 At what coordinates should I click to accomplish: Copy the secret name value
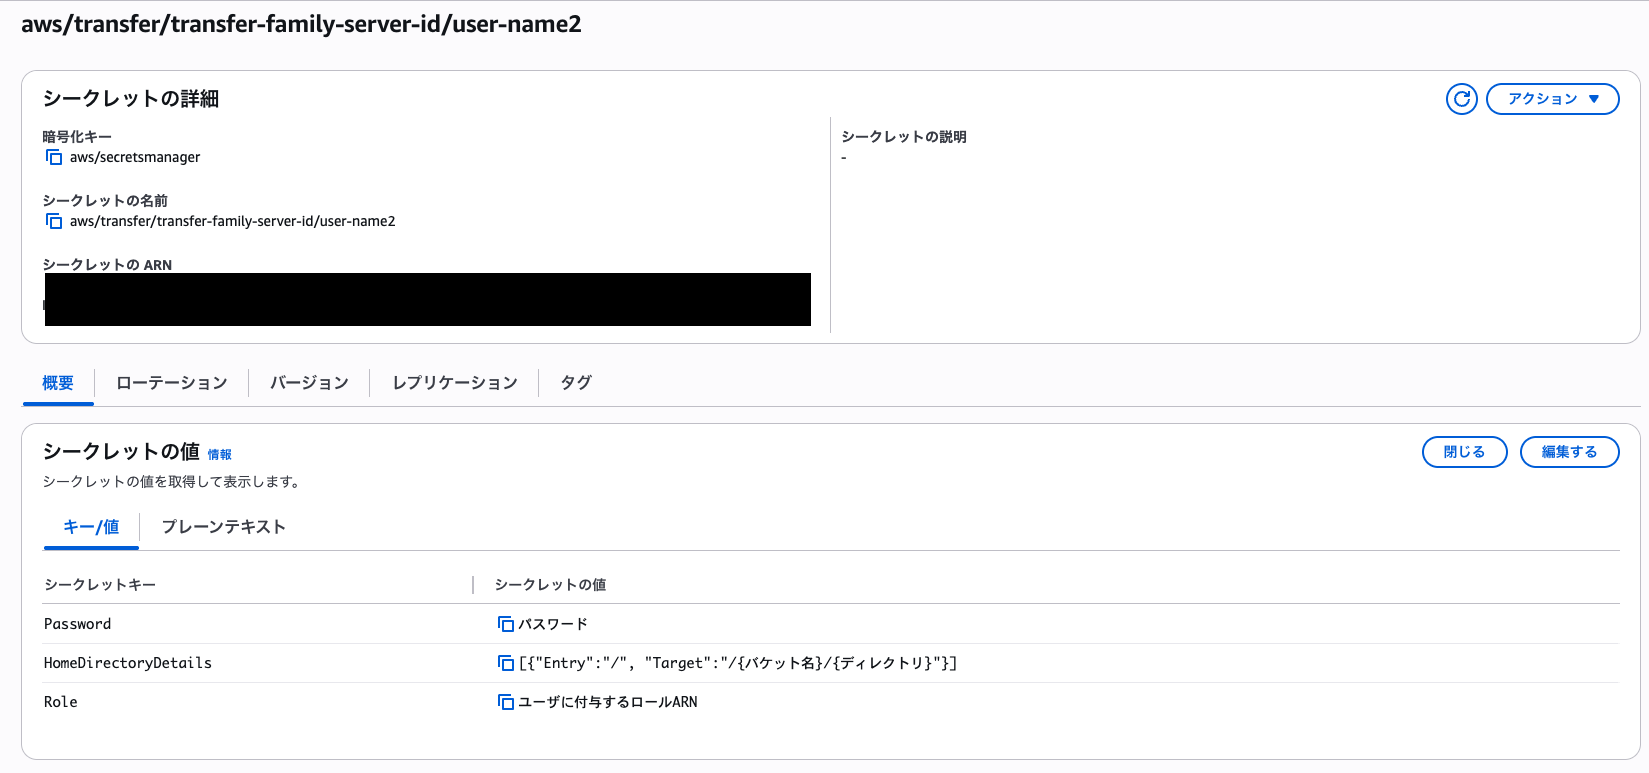pyautogui.click(x=54, y=221)
